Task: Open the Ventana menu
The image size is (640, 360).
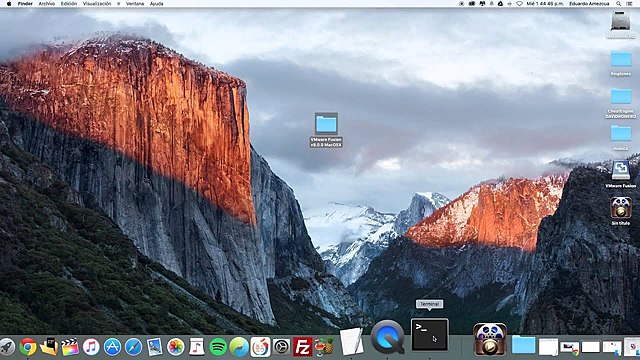Action: tap(135, 4)
